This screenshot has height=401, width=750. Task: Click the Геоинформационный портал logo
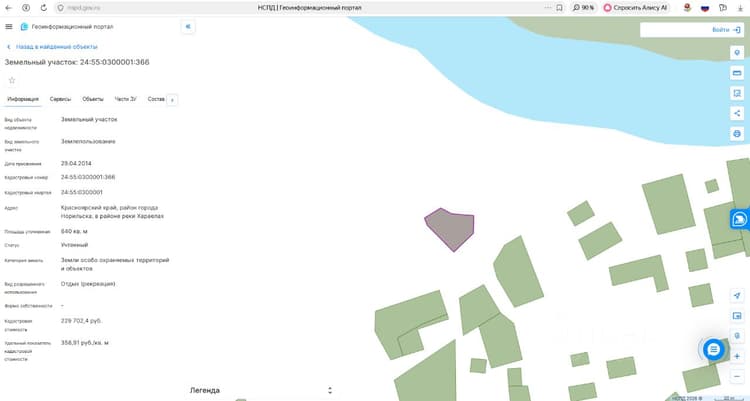[67, 27]
